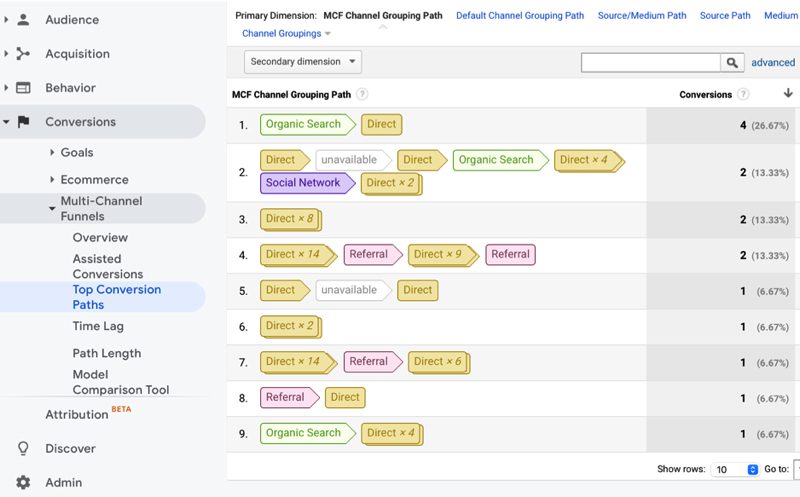Sort by the Conversions down arrow
The height and width of the screenshot is (497, 800).
click(788, 93)
